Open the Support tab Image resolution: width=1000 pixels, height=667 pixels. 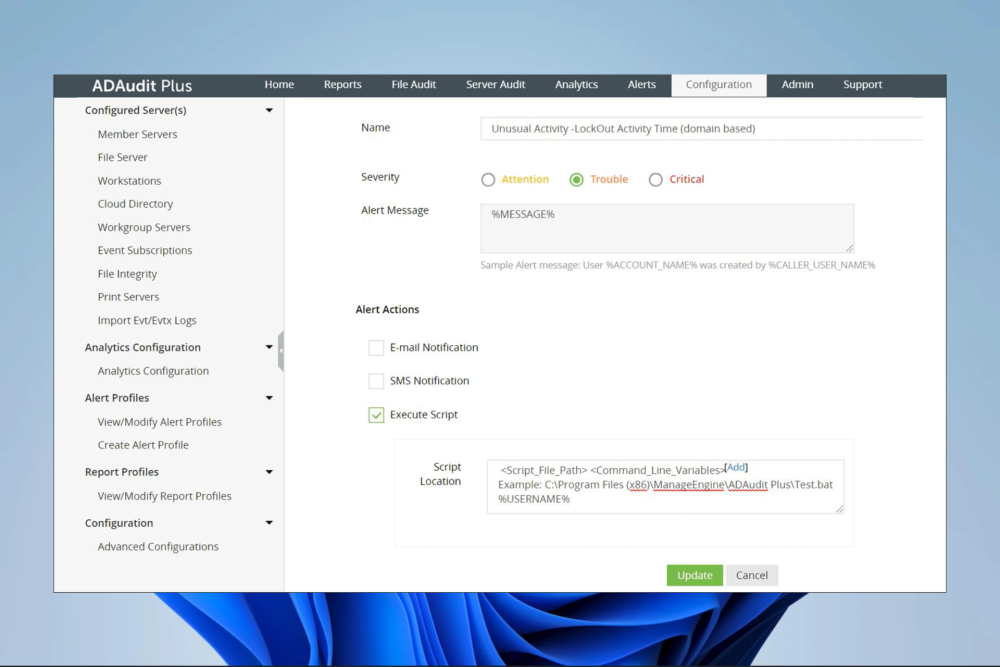(862, 84)
